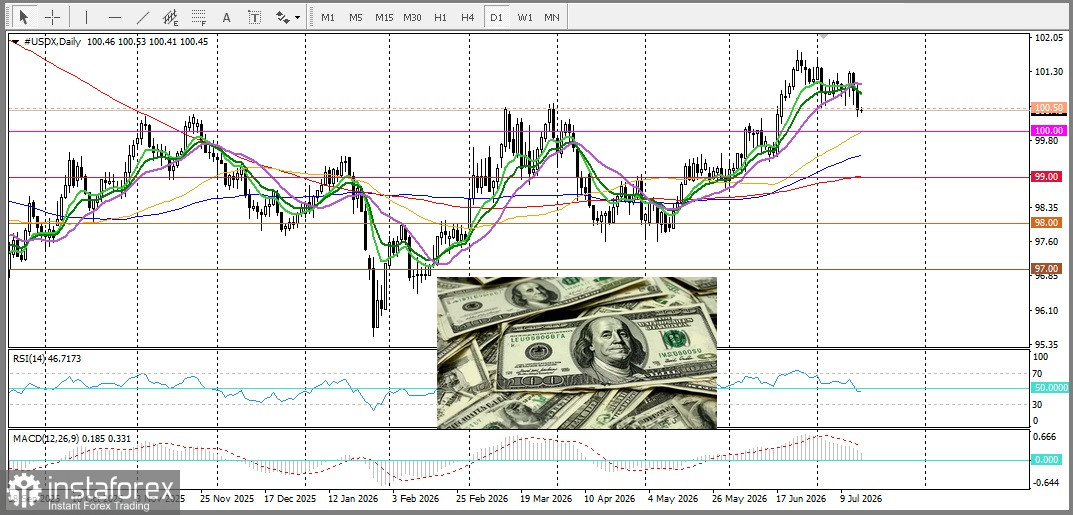The image size is (1073, 515).
Task: Pick the equidistant channel tool
Action: tap(170, 17)
